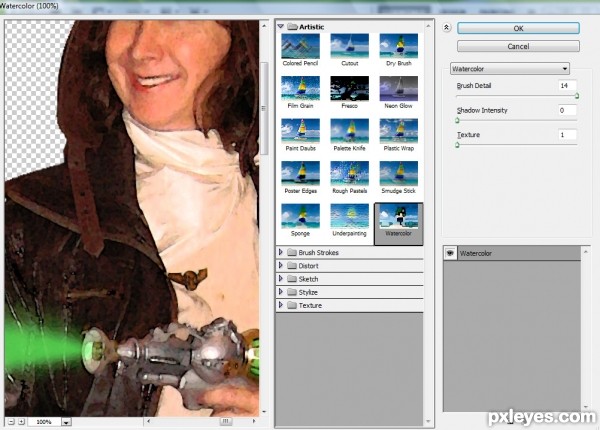This screenshot has width=600, height=430.
Task: Click the Brush Detail value field
Action: pyautogui.click(x=567, y=85)
